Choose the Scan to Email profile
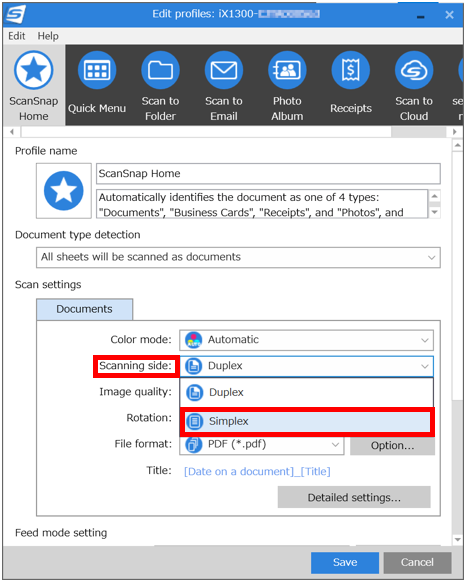 click(x=224, y=85)
